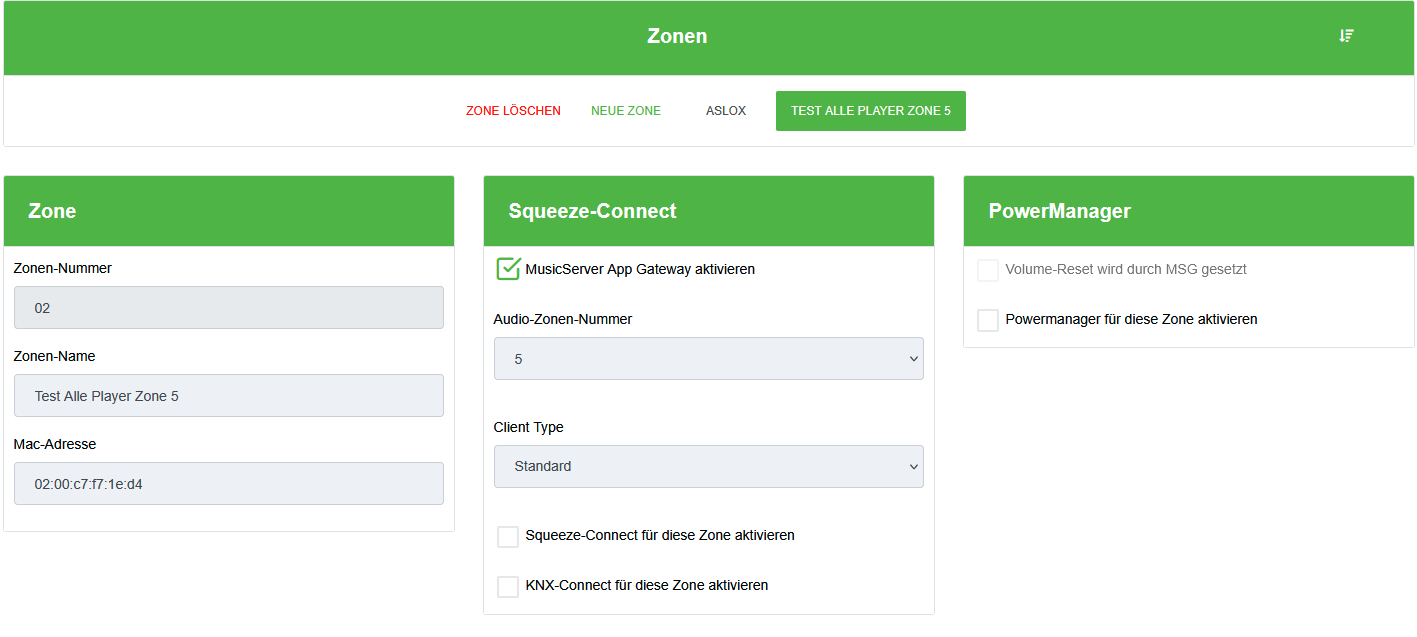Toggle Powermanager für diese Zone aktivieren
Viewport: 1417px width, 637px height.
pyautogui.click(x=988, y=320)
